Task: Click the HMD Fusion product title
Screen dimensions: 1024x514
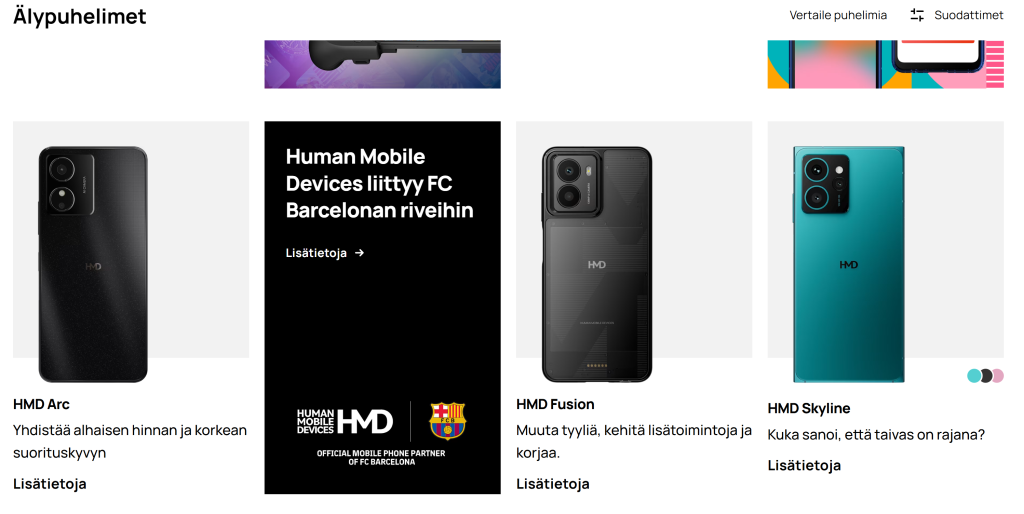Action: [x=555, y=404]
